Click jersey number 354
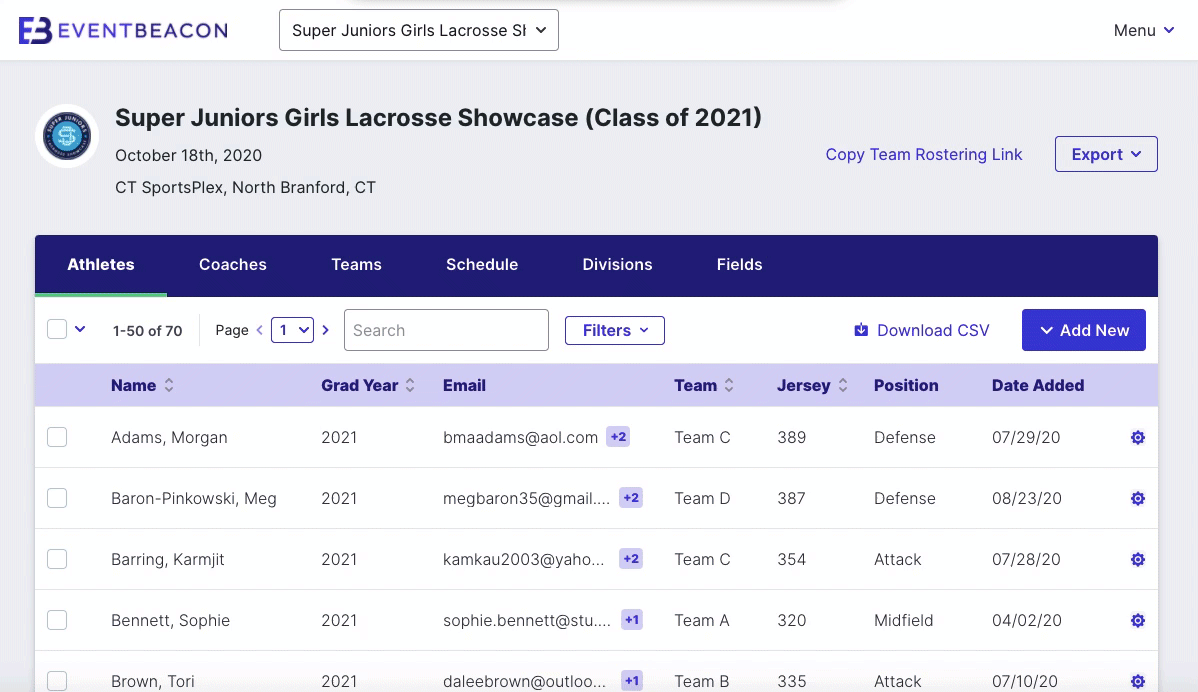The image size is (1198, 692). pos(792,559)
